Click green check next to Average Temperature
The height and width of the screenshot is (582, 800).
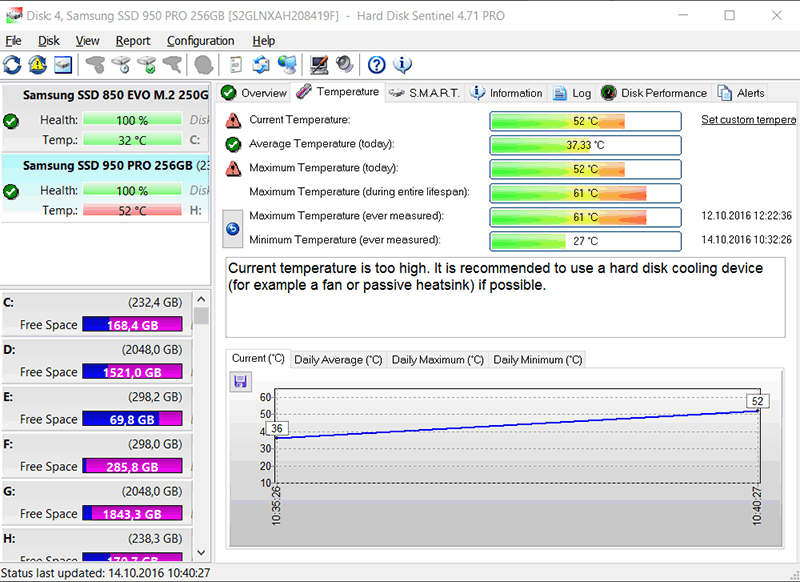coord(233,144)
